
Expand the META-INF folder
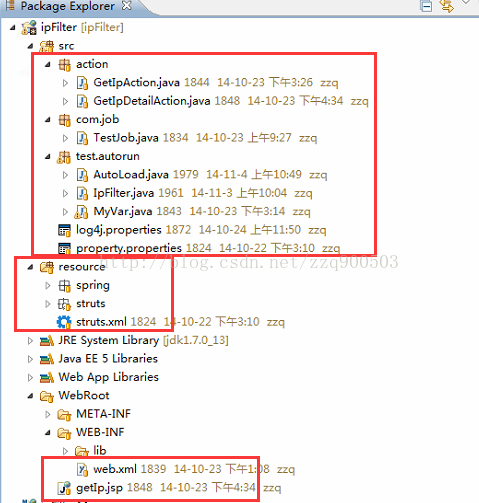tap(48, 414)
